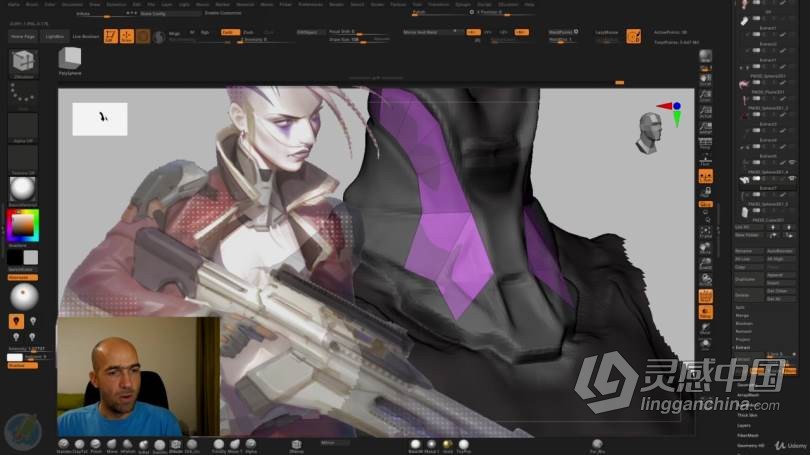The height and width of the screenshot is (455, 810).
Task: Select the black secondary color swatch
Action: pos(14,258)
